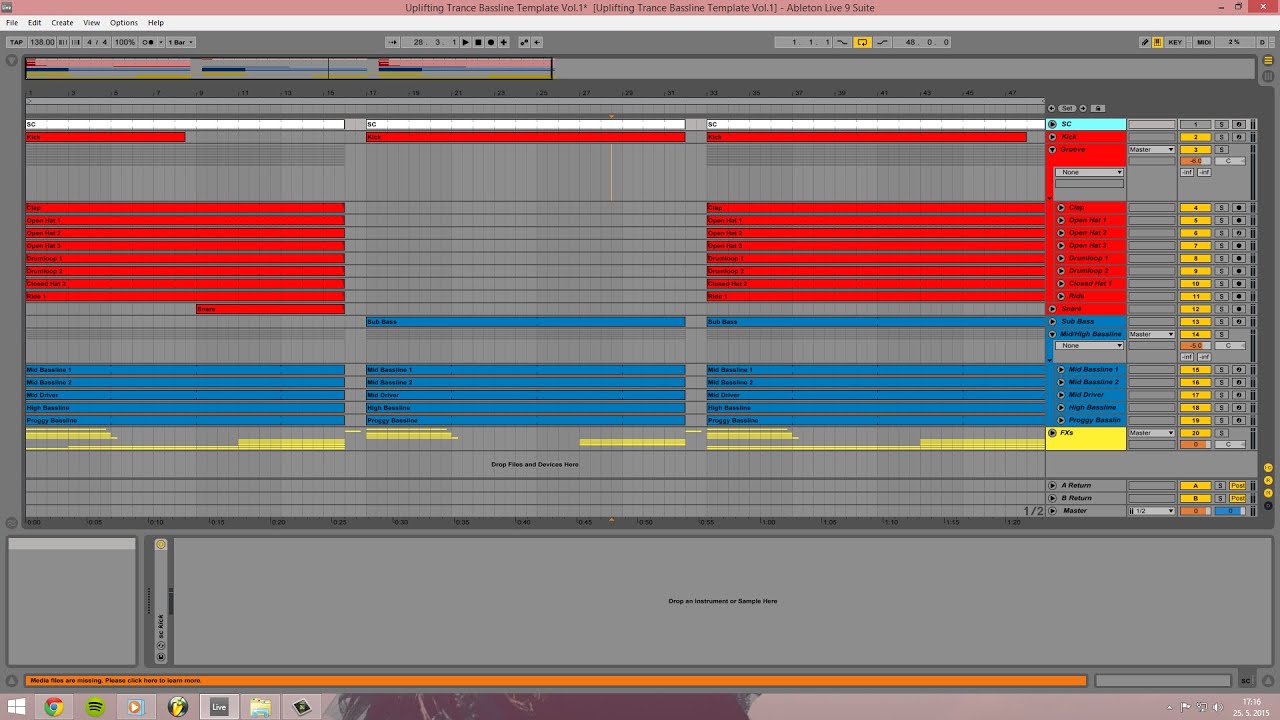Screen dimensions: 1280x720
Task: Open Groove track Master output dropdown
Action: coord(1151,150)
